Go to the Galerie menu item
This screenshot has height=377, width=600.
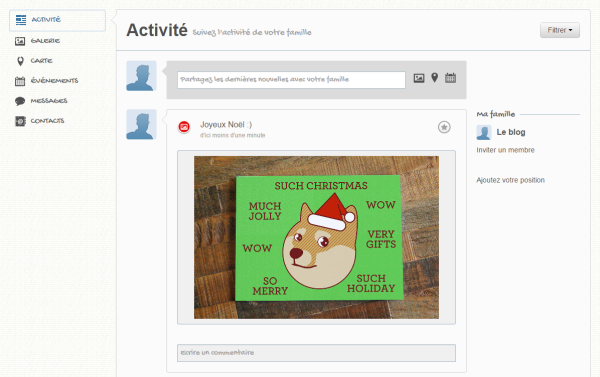pos(45,41)
